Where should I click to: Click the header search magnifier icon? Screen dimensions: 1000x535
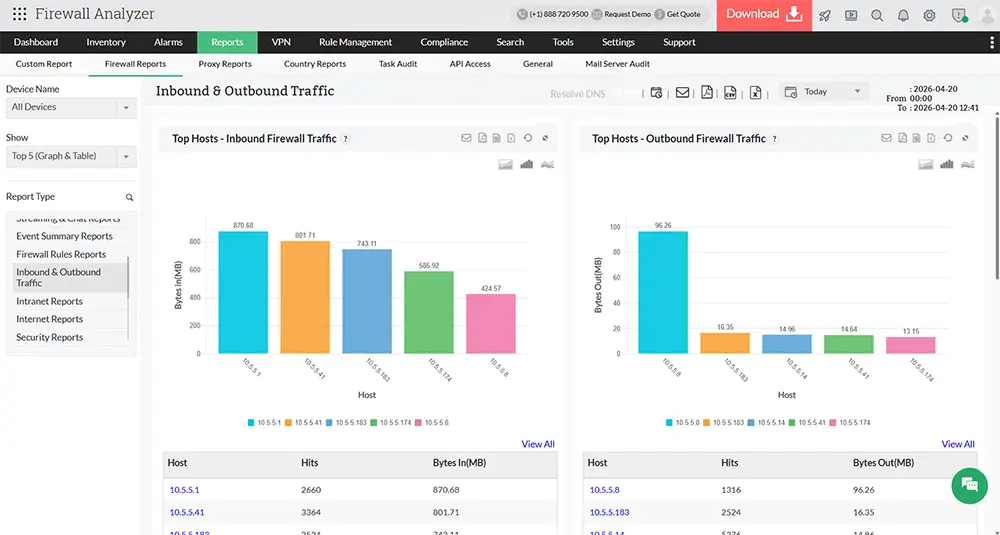point(877,15)
